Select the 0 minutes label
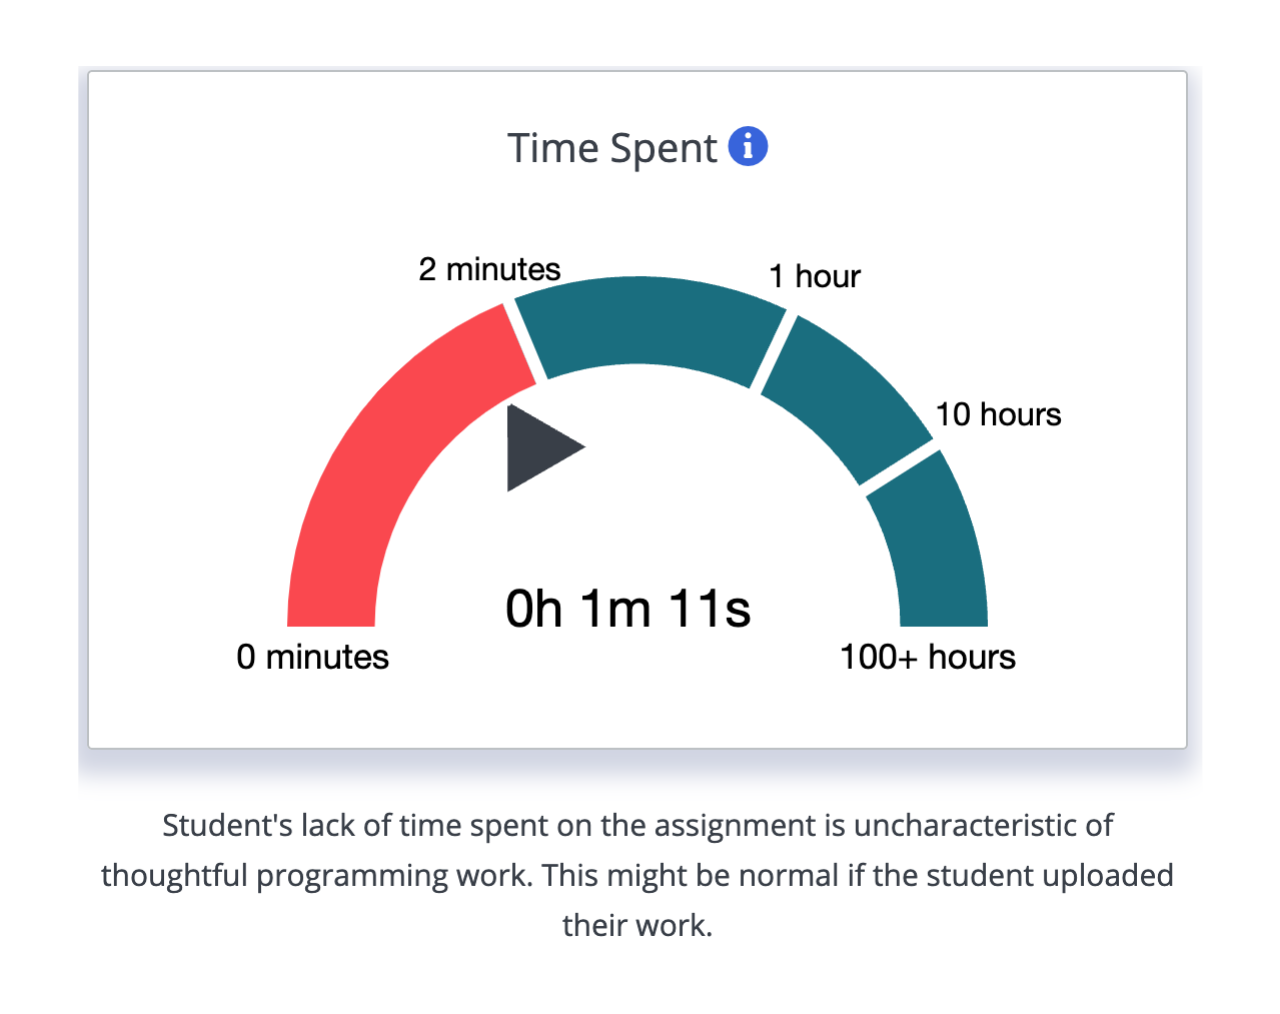Image resolution: width=1280 pixels, height=1014 pixels. point(313,657)
